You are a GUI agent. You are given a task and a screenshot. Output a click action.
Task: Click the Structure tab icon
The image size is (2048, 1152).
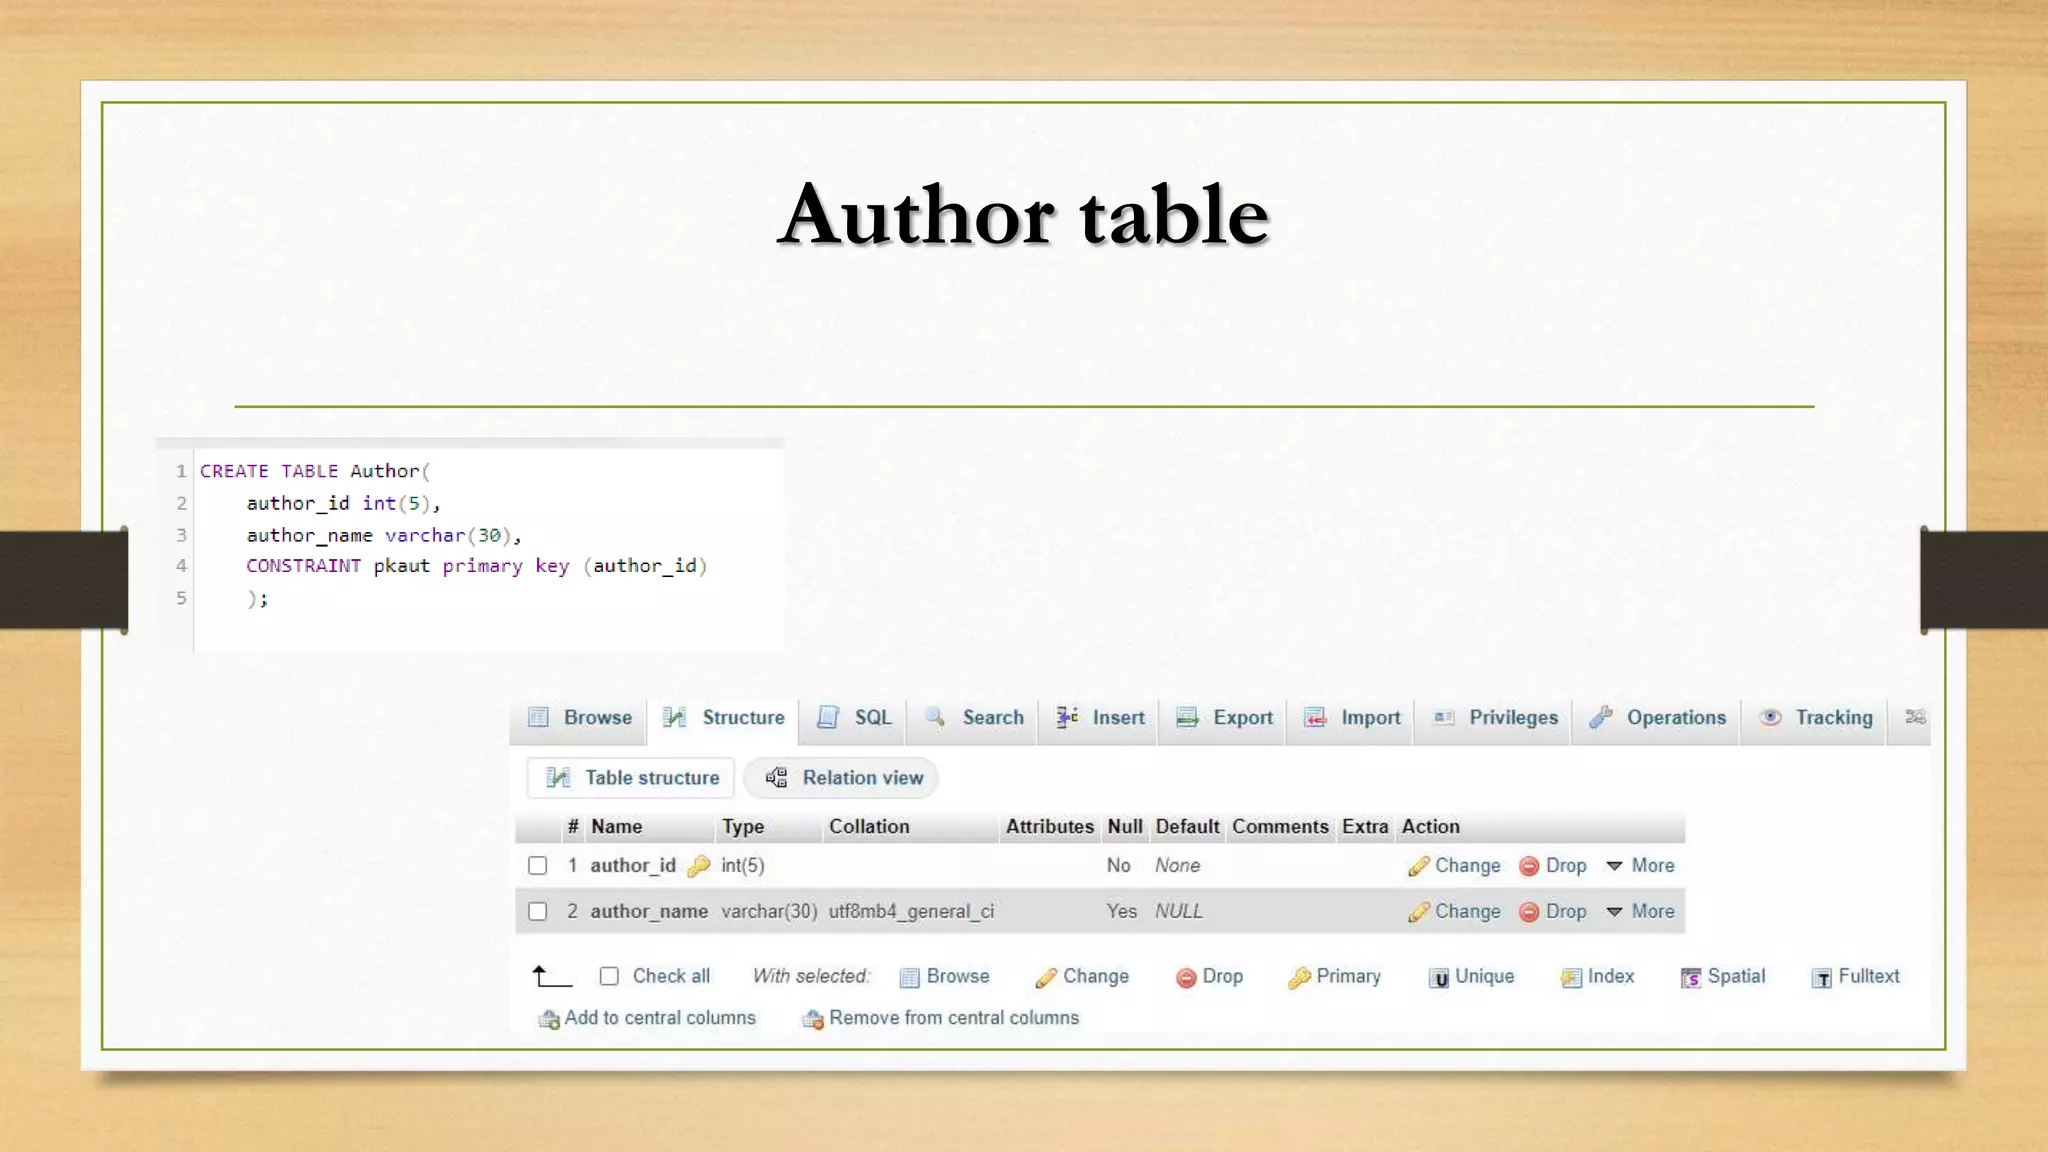click(675, 717)
